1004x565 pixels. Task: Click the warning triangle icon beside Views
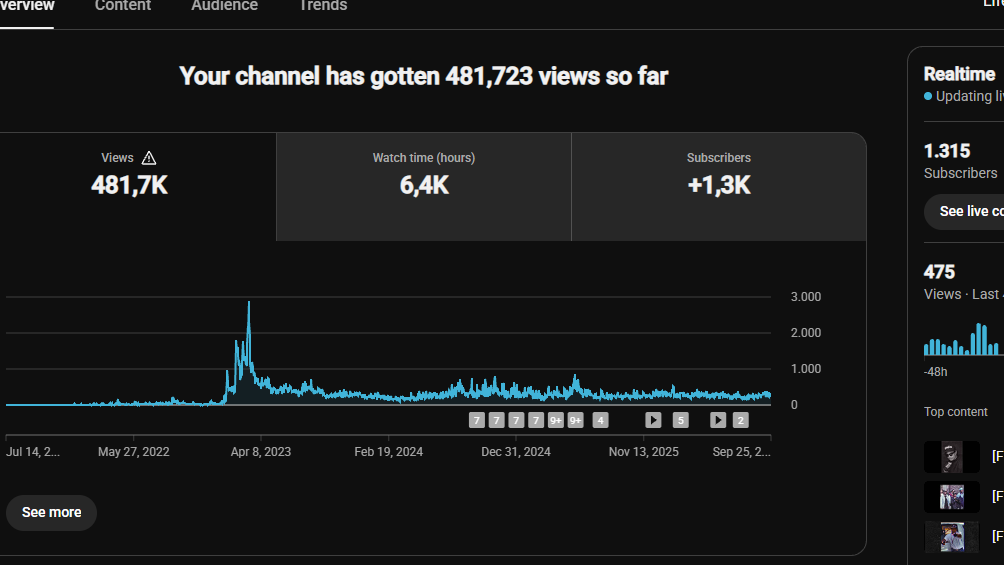point(149,158)
